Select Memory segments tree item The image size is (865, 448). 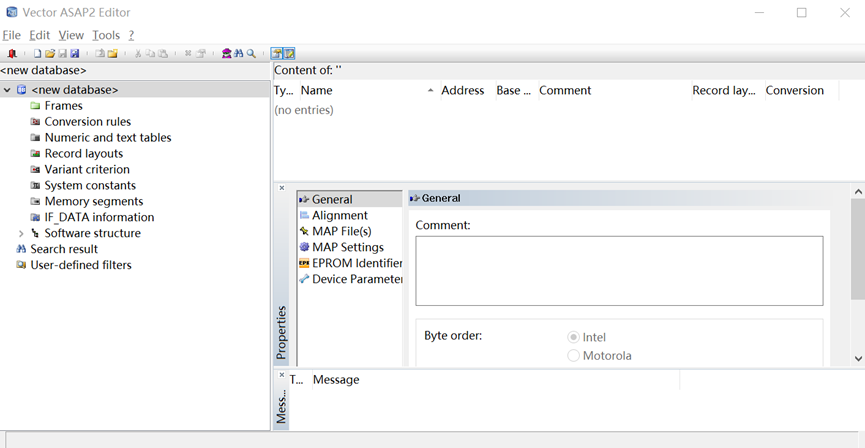click(94, 202)
